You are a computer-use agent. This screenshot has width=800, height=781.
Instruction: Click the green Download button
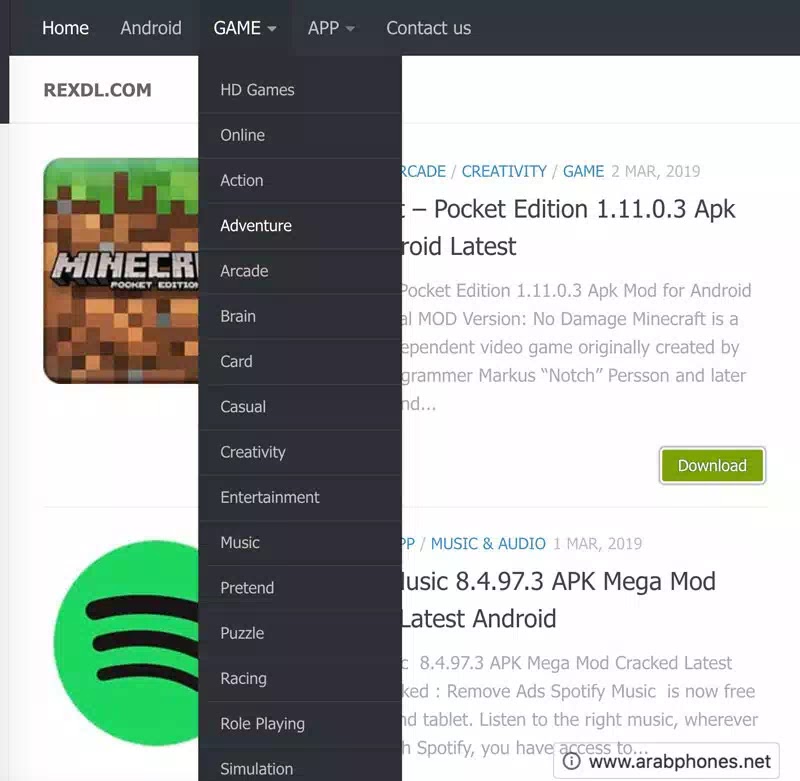[x=712, y=465]
